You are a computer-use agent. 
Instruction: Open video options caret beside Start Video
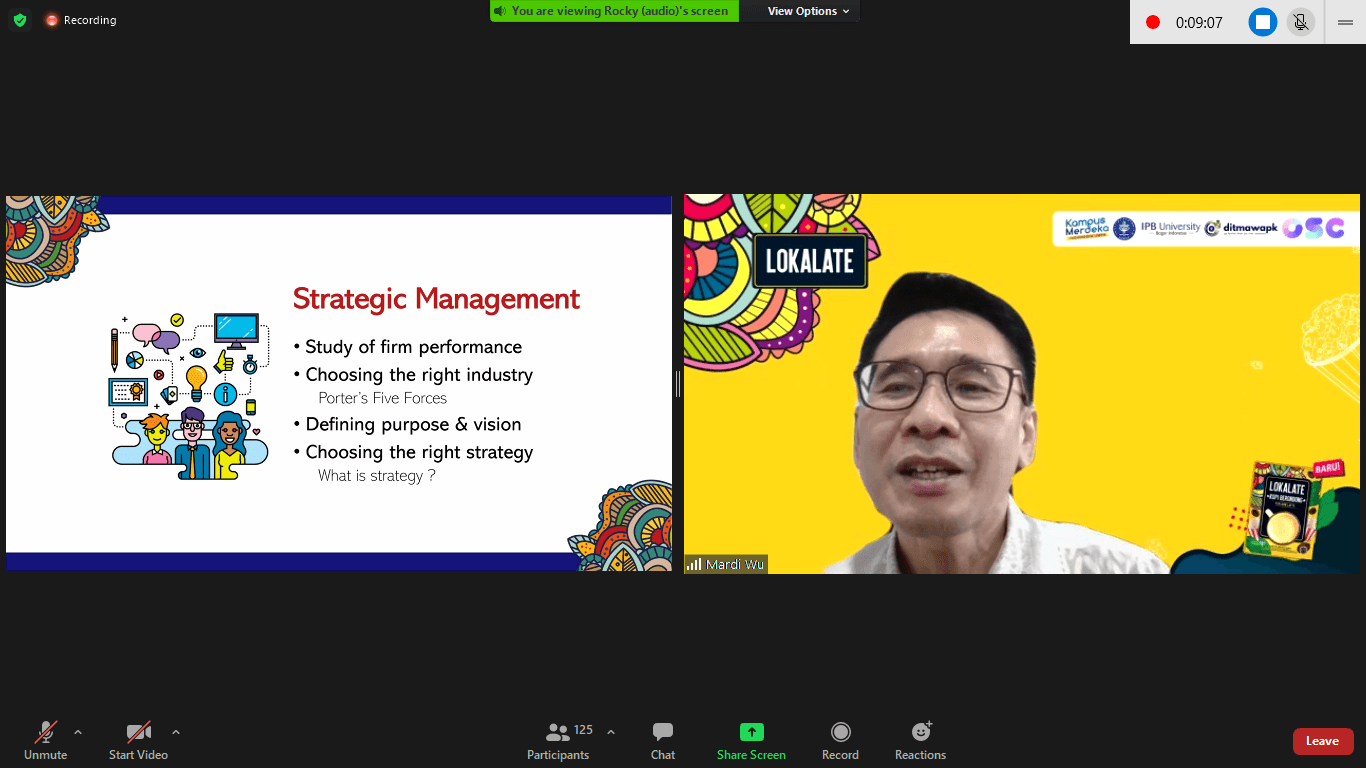pos(176,732)
